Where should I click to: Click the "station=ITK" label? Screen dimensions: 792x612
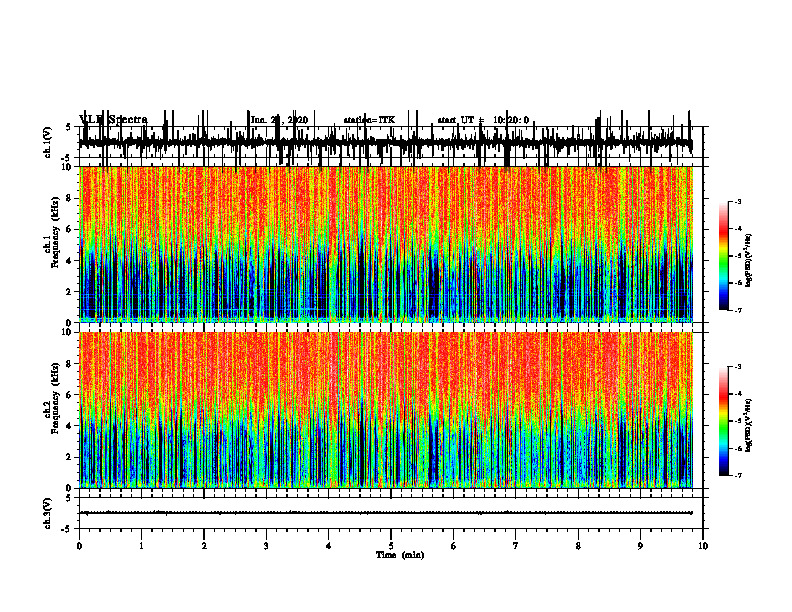(x=369, y=120)
